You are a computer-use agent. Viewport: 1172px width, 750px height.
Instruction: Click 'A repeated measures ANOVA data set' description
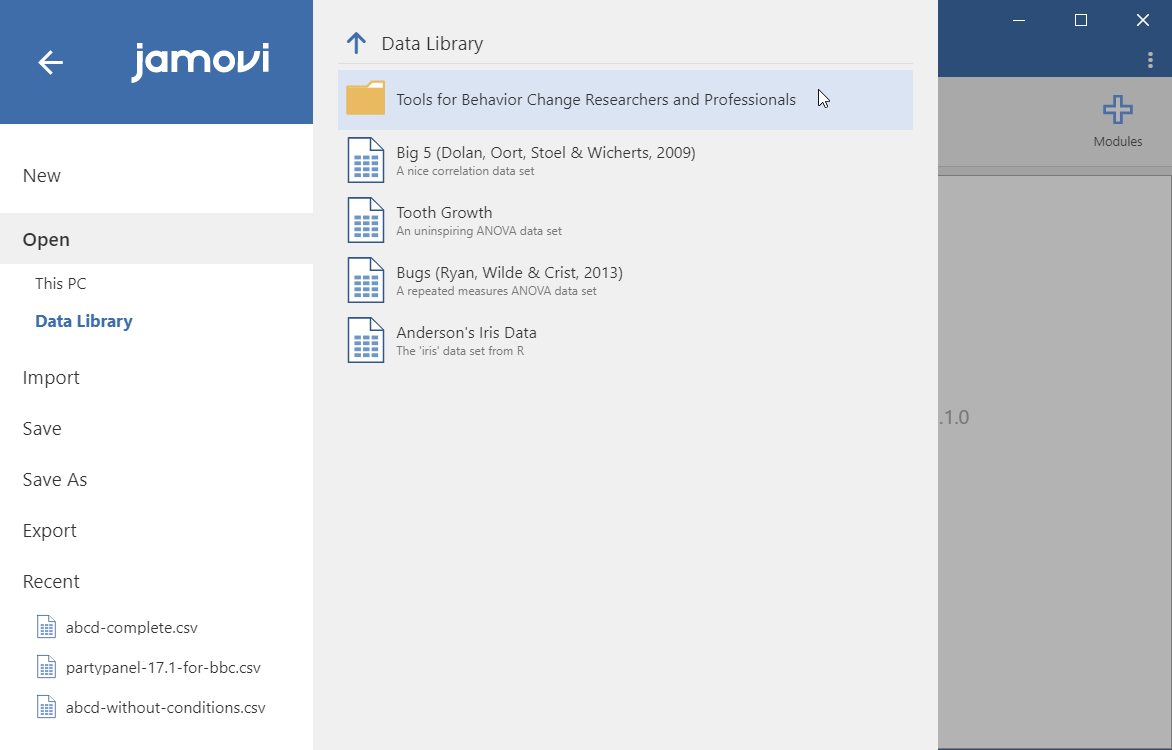[x=496, y=291]
